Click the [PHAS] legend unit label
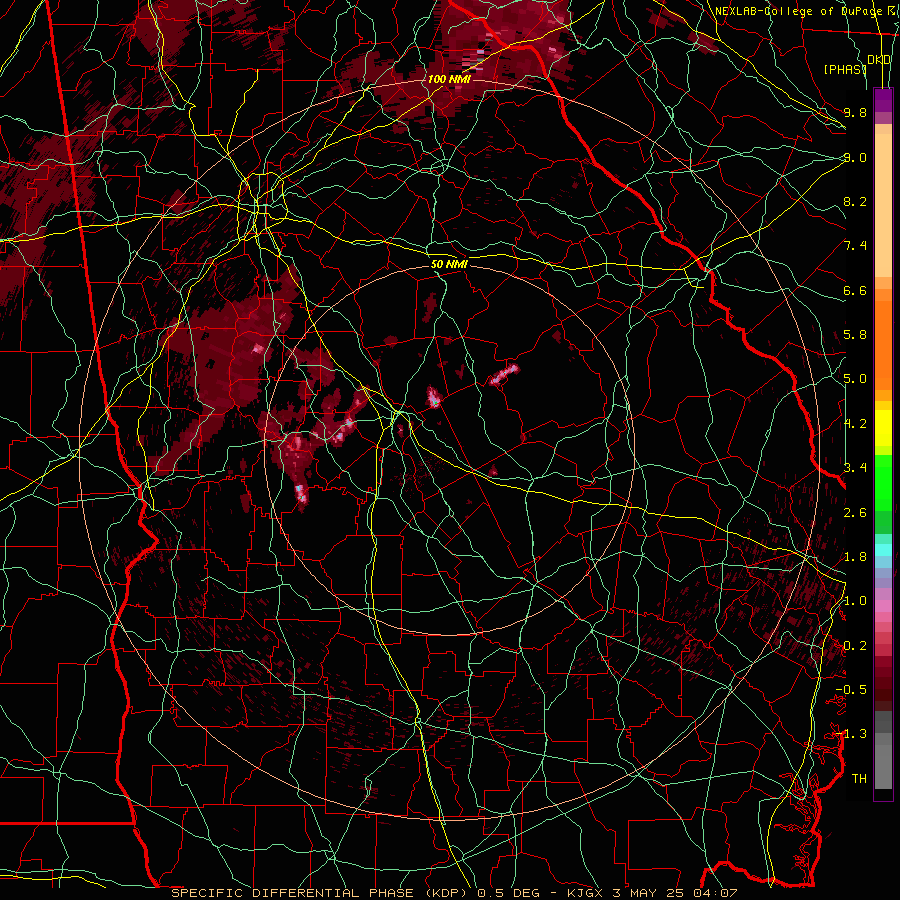 845,69
